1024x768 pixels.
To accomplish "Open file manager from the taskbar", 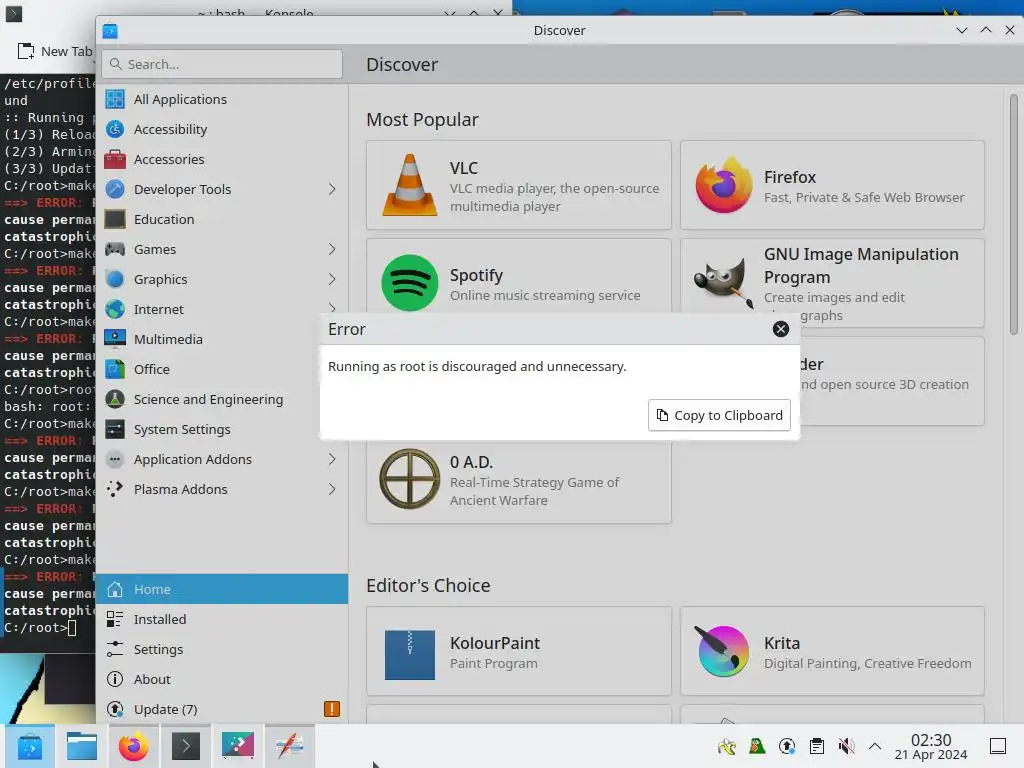I will coord(82,746).
